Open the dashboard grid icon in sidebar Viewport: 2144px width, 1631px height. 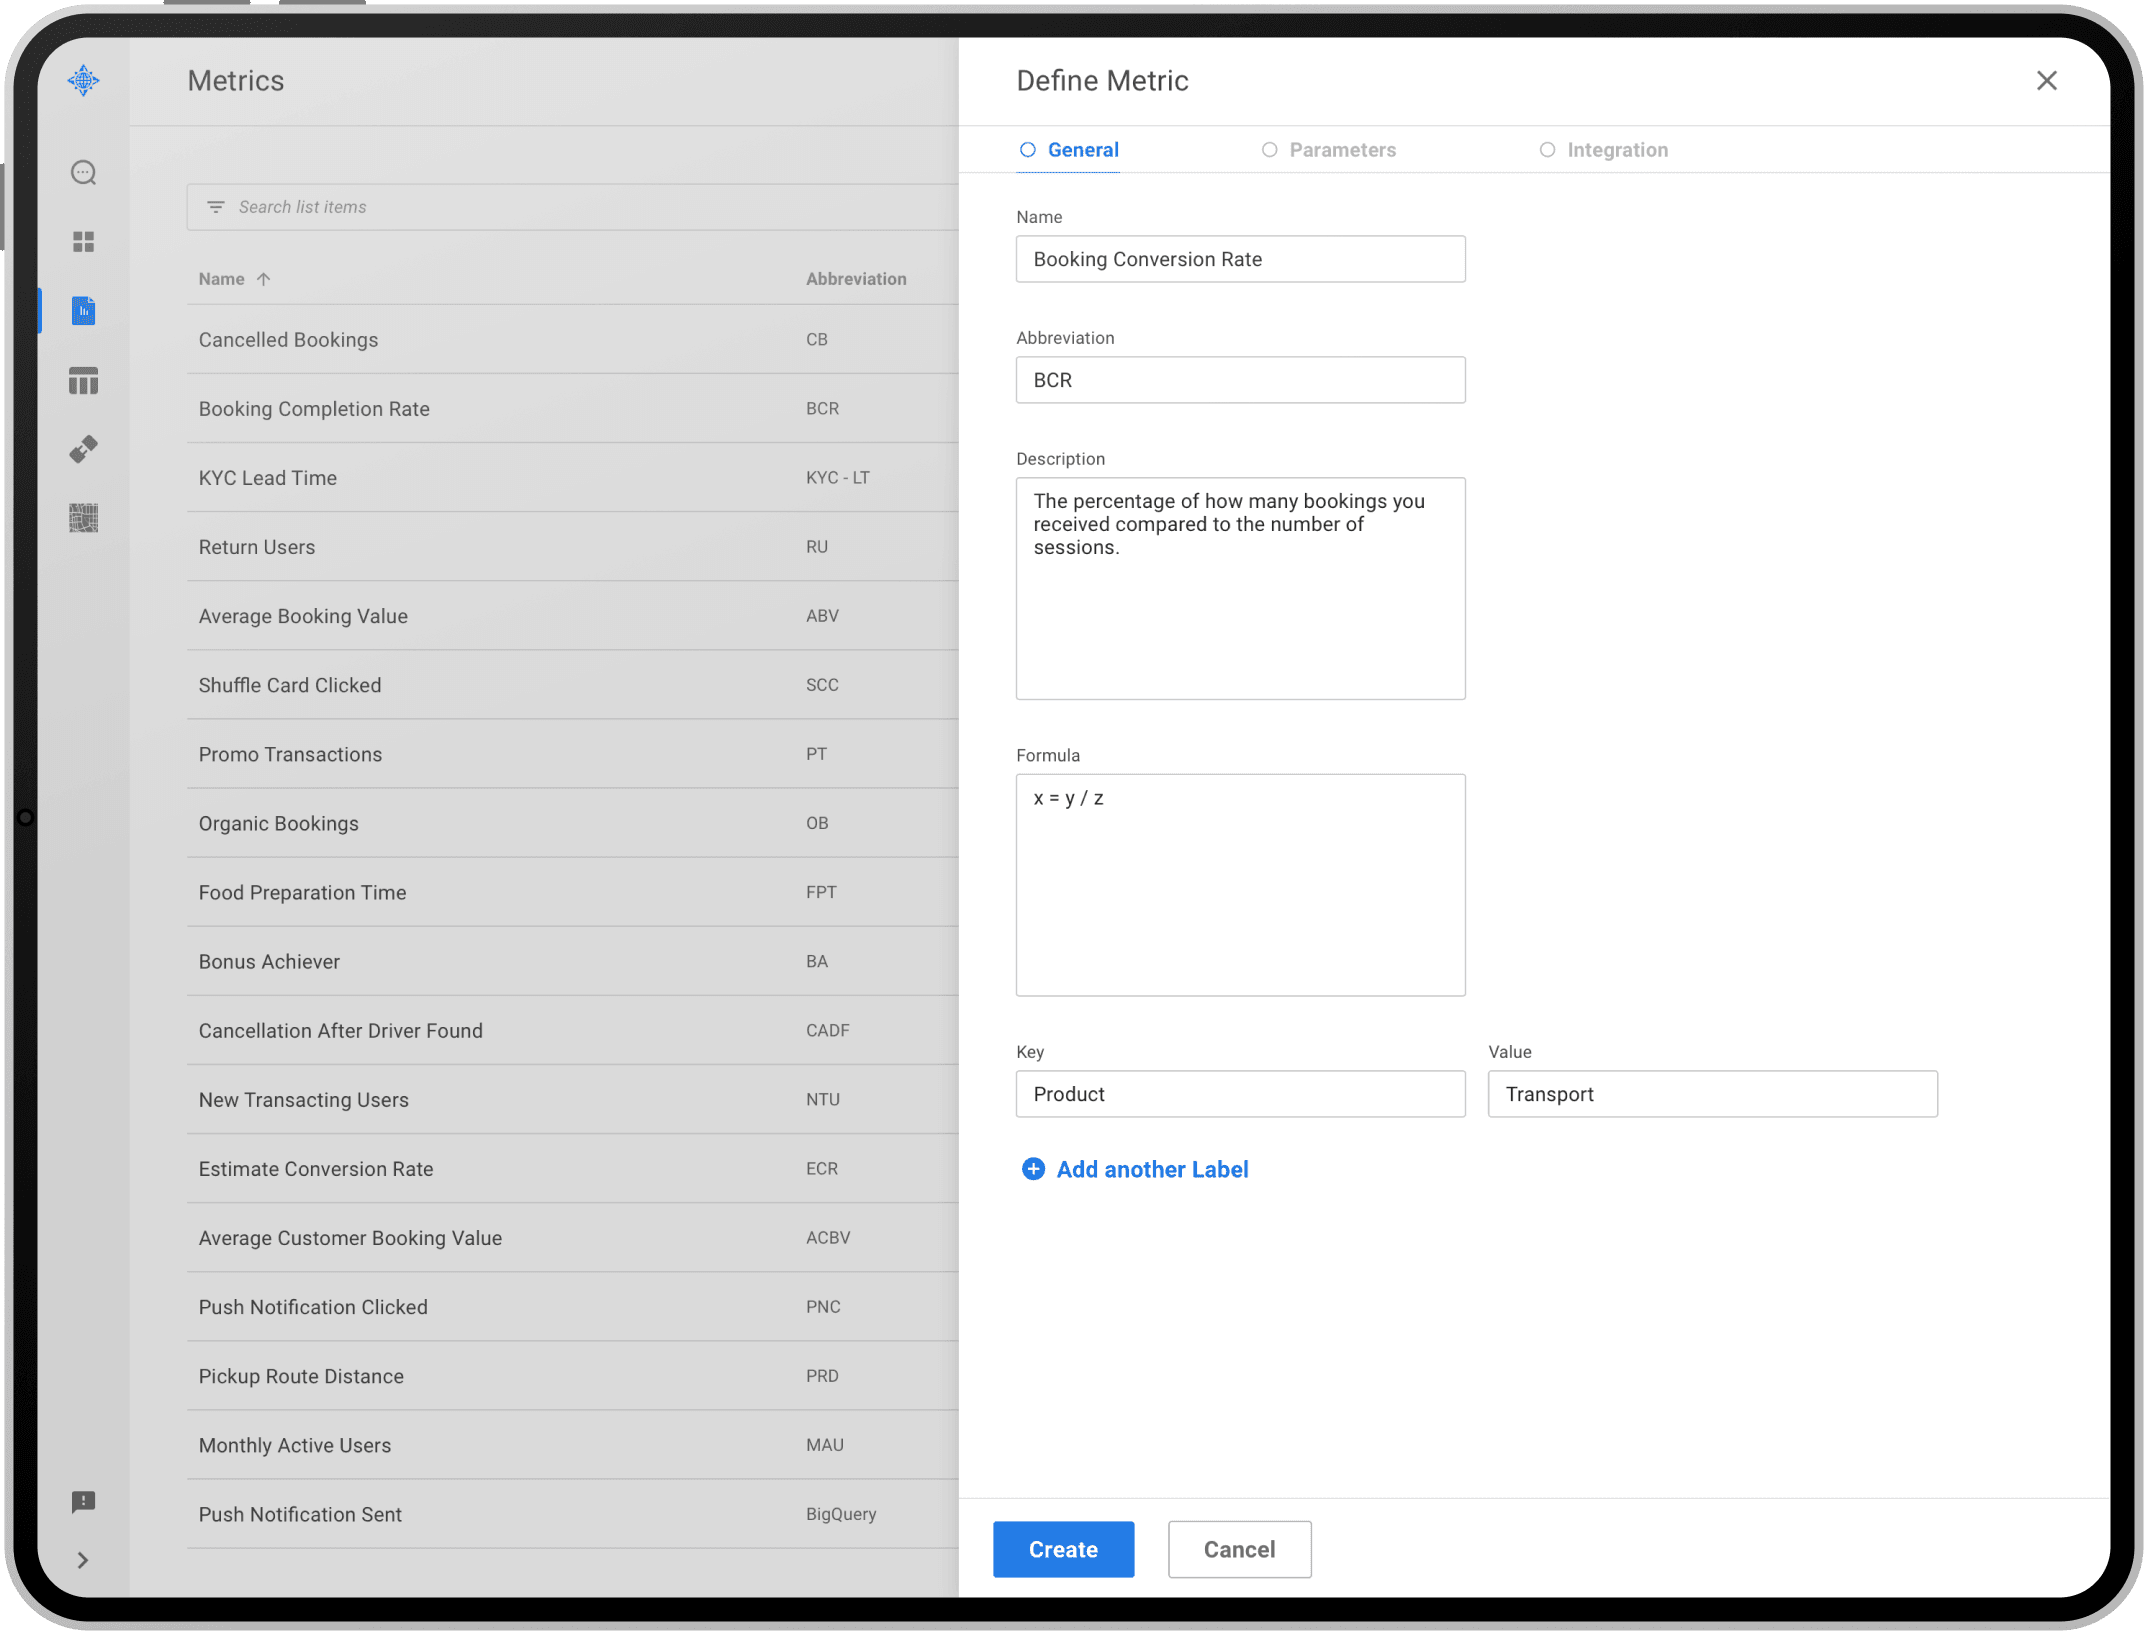coord(83,241)
